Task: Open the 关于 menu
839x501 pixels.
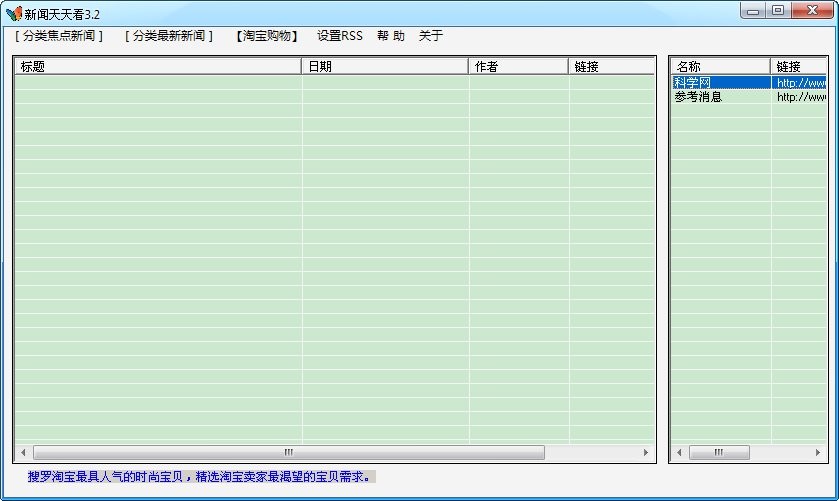Action: 431,36
